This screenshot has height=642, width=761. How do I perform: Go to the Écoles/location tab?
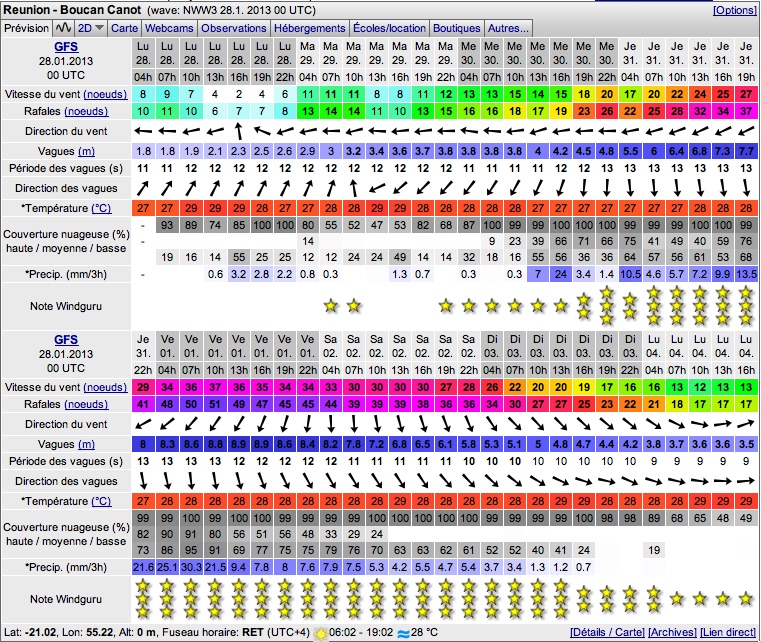[x=390, y=29]
